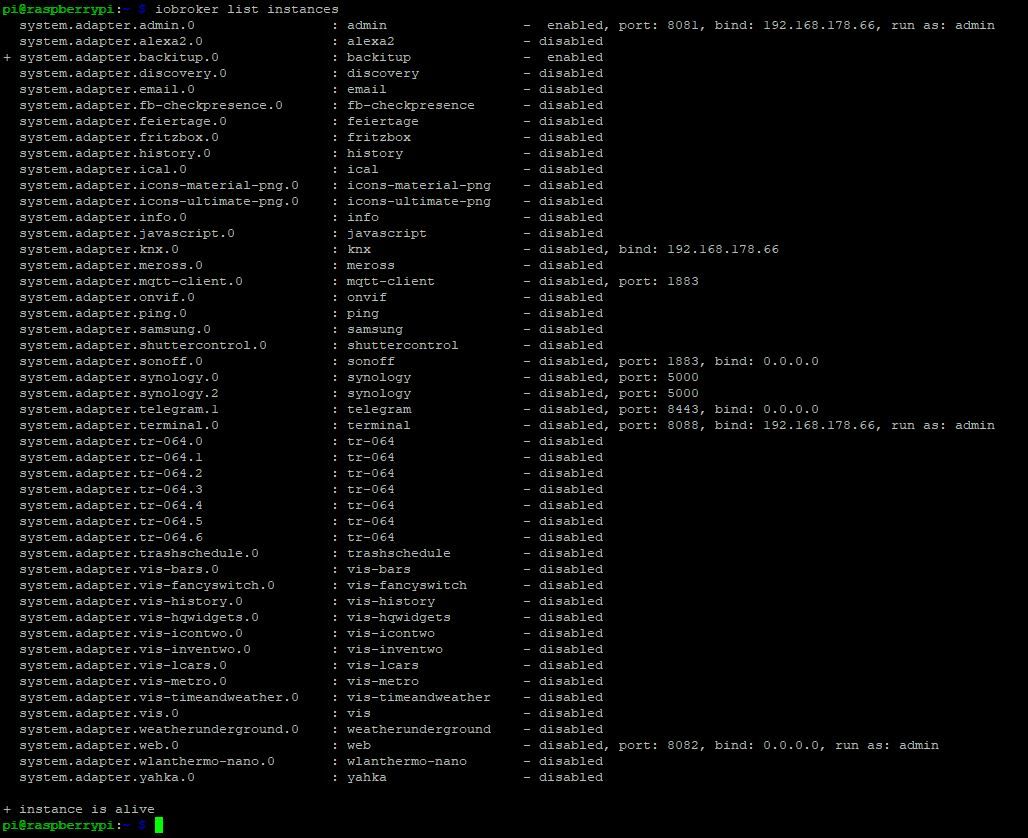This screenshot has width=1028, height=838.
Task: Select text 'system.adapter.vis-fancyswitch.0'
Action: coord(147,585)
